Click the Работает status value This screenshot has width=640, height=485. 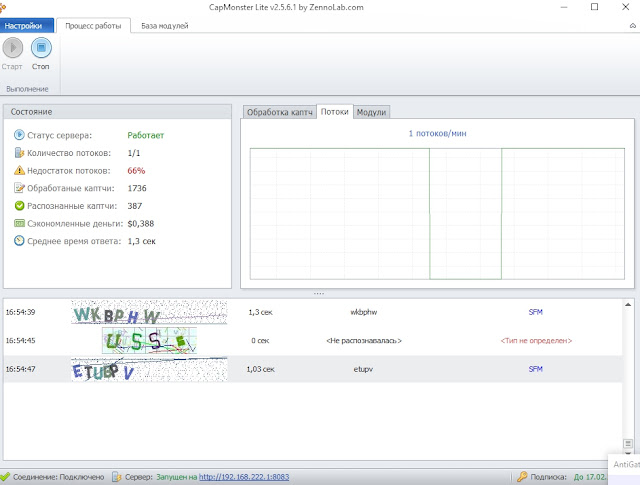pos(146,135)
